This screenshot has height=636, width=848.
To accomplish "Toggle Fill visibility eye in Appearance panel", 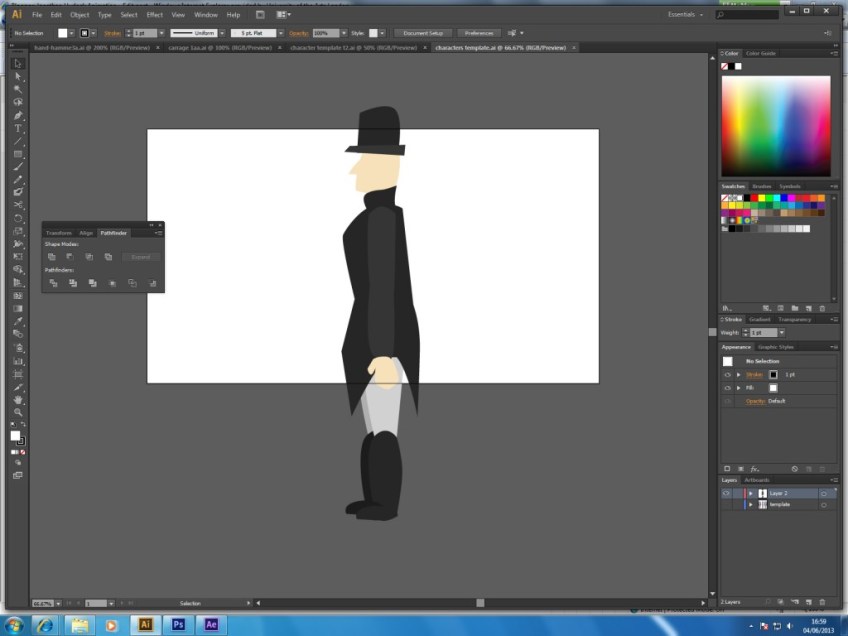I will [x=728, y=388].
